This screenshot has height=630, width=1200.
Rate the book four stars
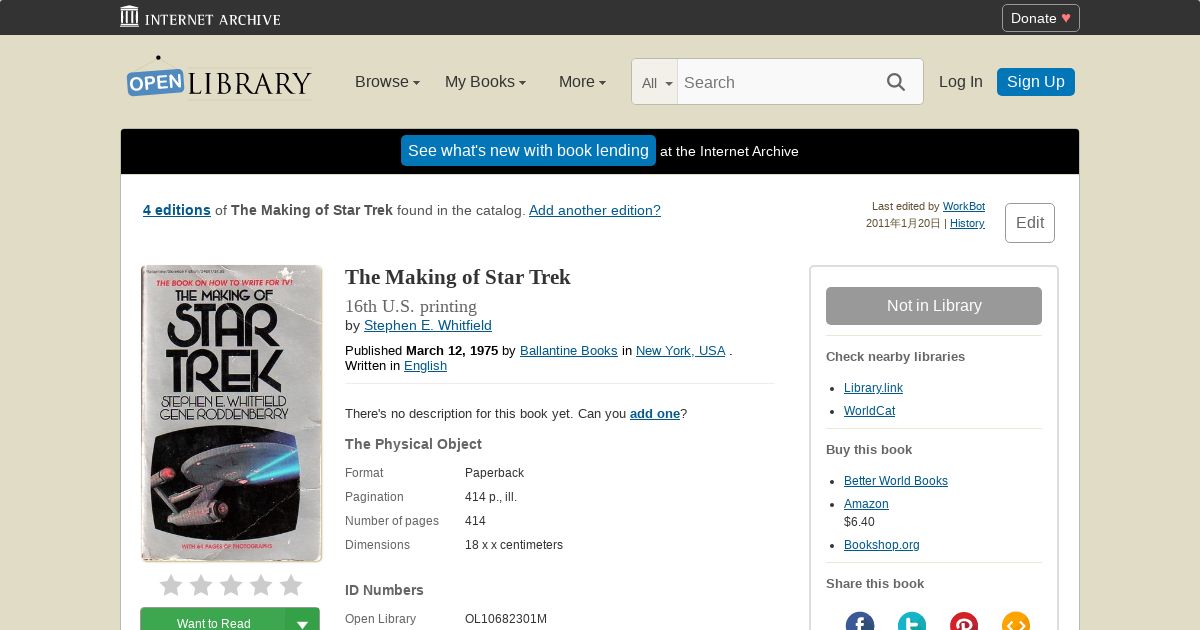pos(261,585)
